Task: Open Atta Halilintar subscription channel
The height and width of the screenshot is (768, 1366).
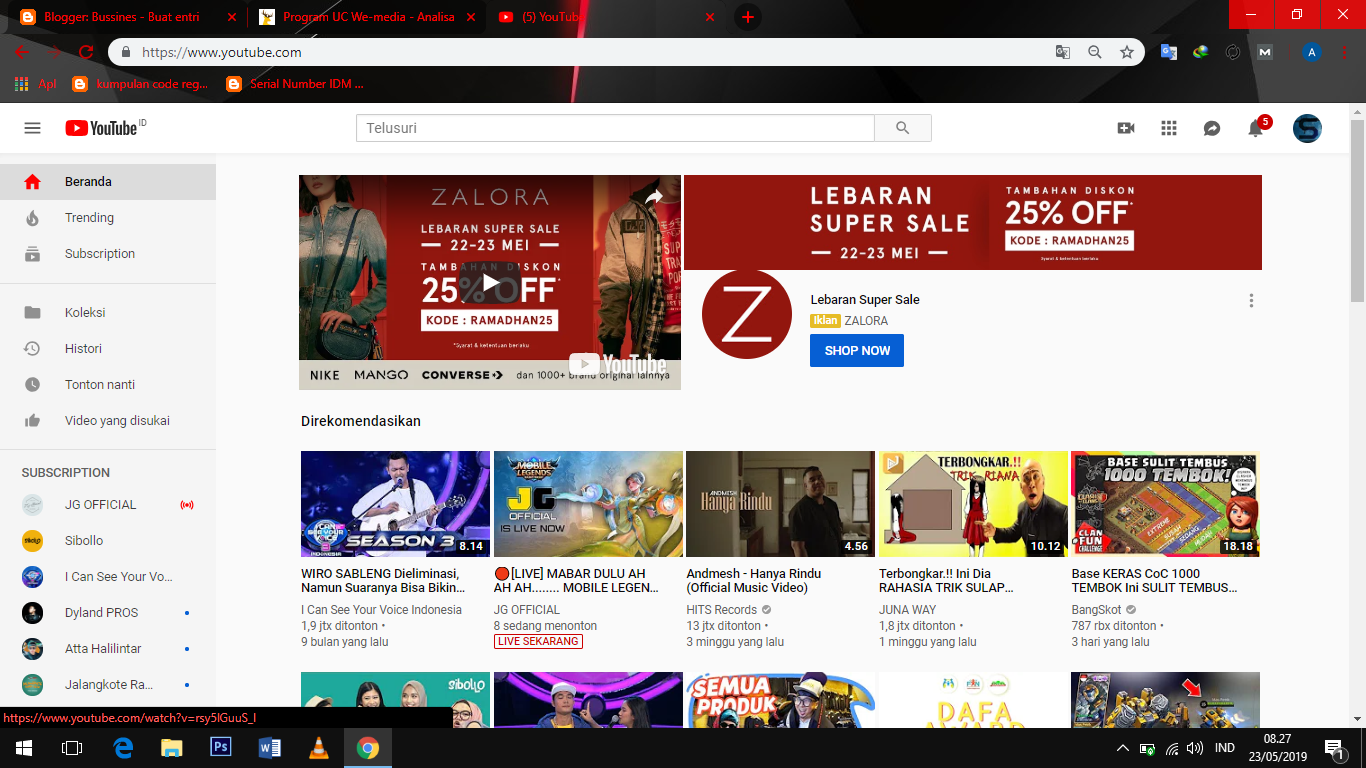Action: coord(108,649)
